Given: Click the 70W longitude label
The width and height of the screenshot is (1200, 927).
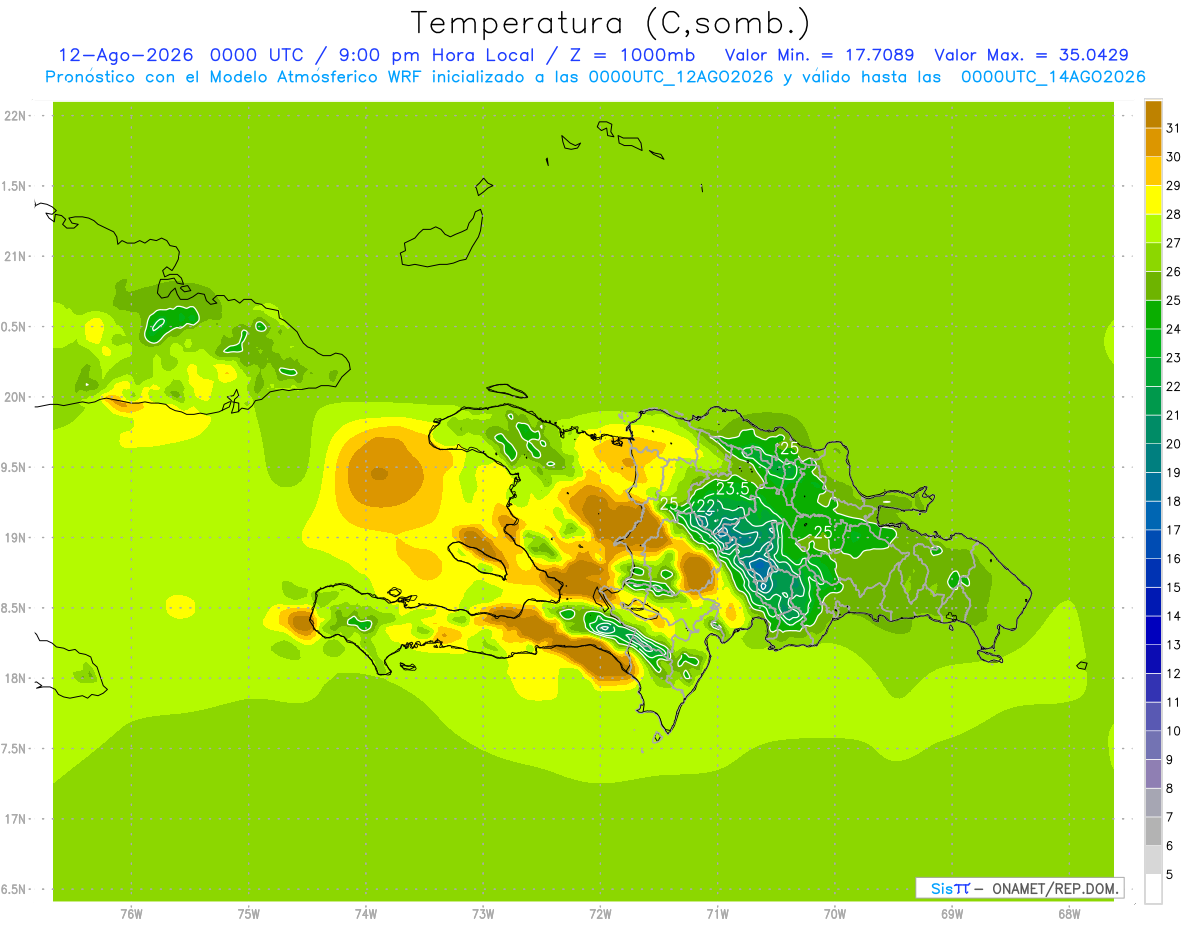Looking at the screenshot, I should [835, 913].
